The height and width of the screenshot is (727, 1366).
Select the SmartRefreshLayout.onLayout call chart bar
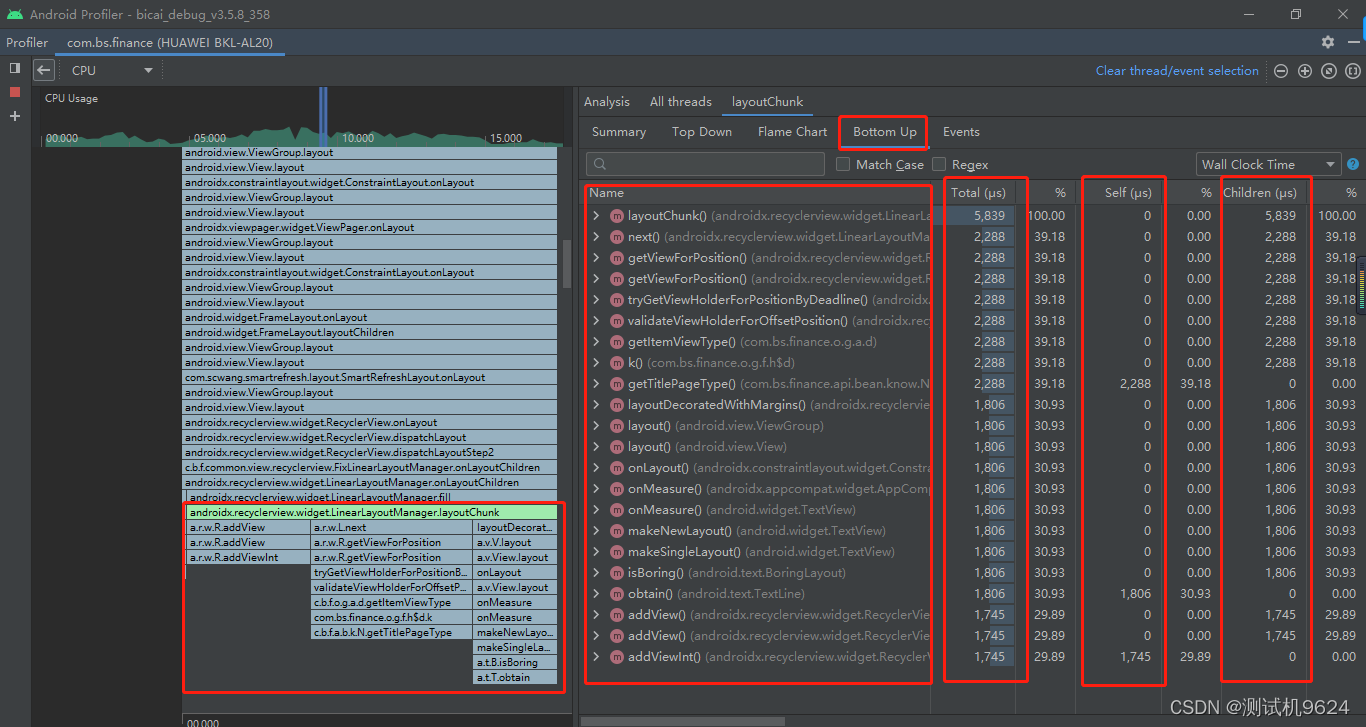(370, 377)
